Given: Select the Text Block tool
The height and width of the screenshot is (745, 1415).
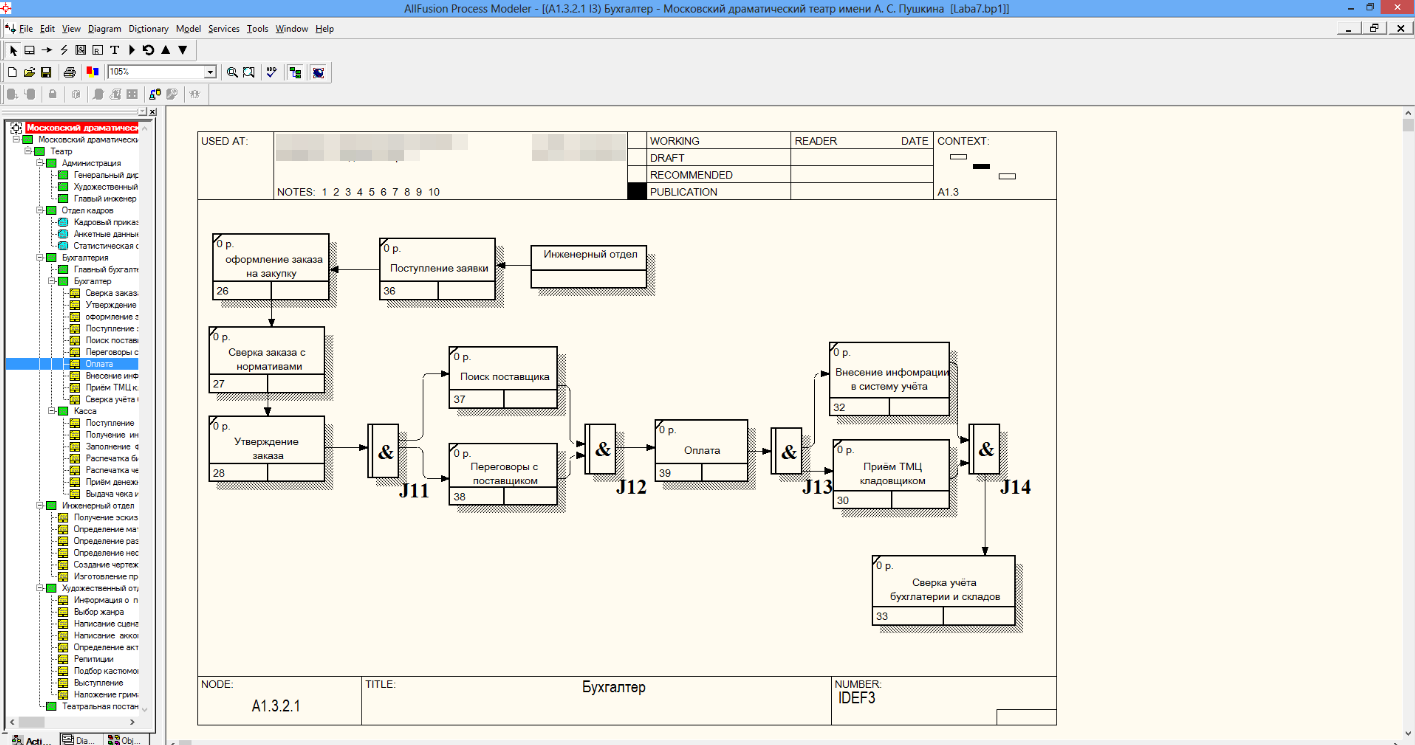Looking at the screenshot, I should (115, 50).
